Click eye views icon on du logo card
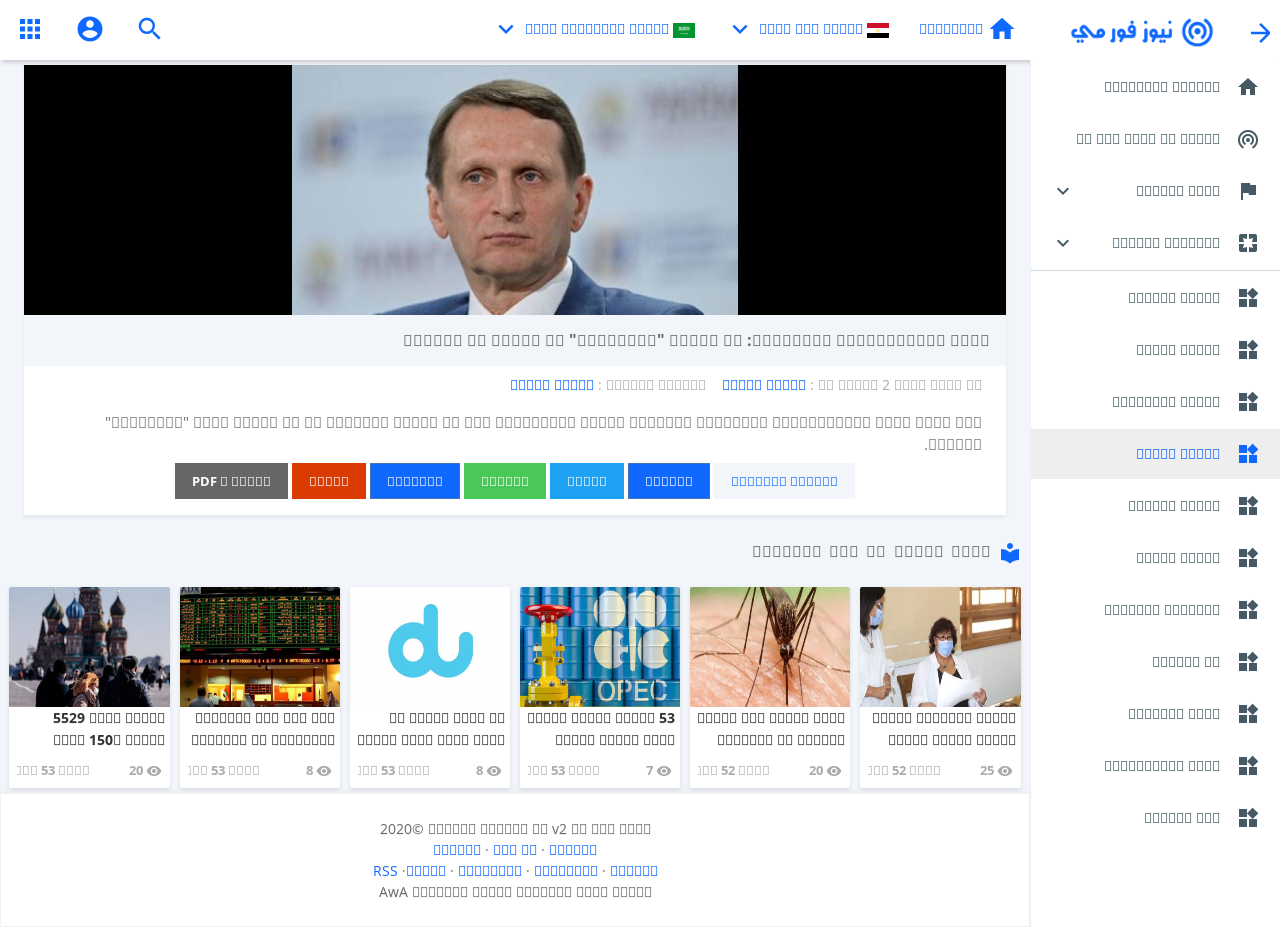This screenshot has height=927, width=1280. click(494, 771)
